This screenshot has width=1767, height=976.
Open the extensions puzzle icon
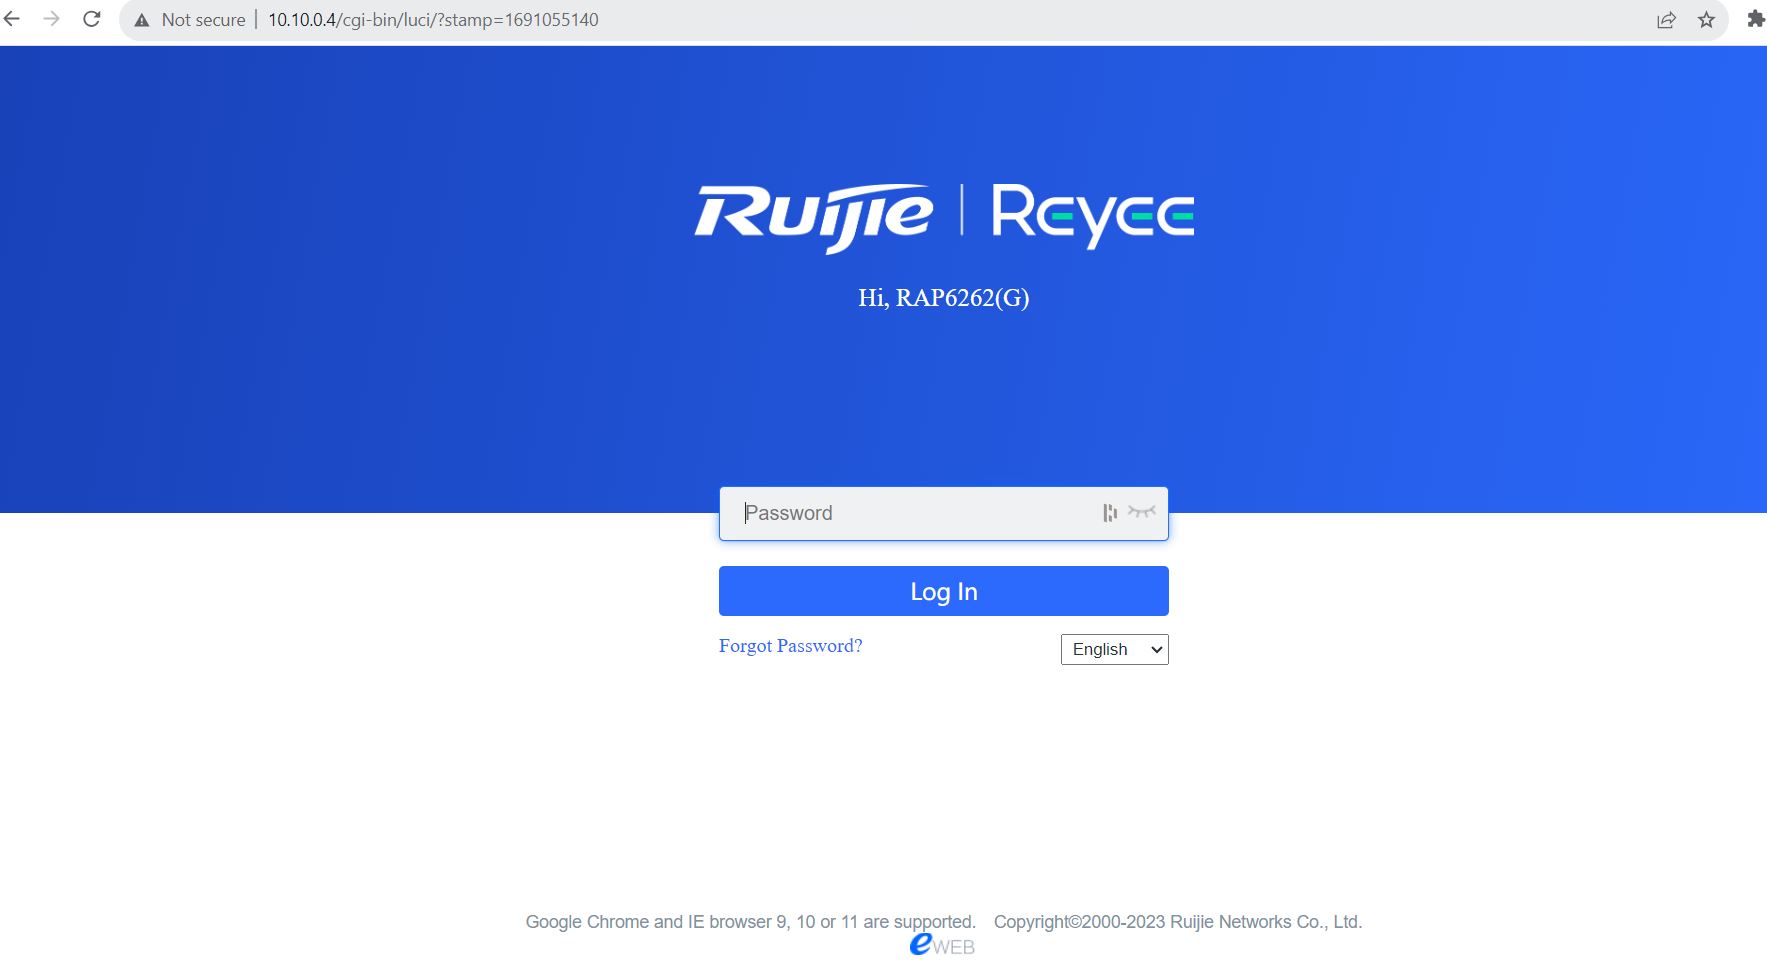[x=1755, y=19]
